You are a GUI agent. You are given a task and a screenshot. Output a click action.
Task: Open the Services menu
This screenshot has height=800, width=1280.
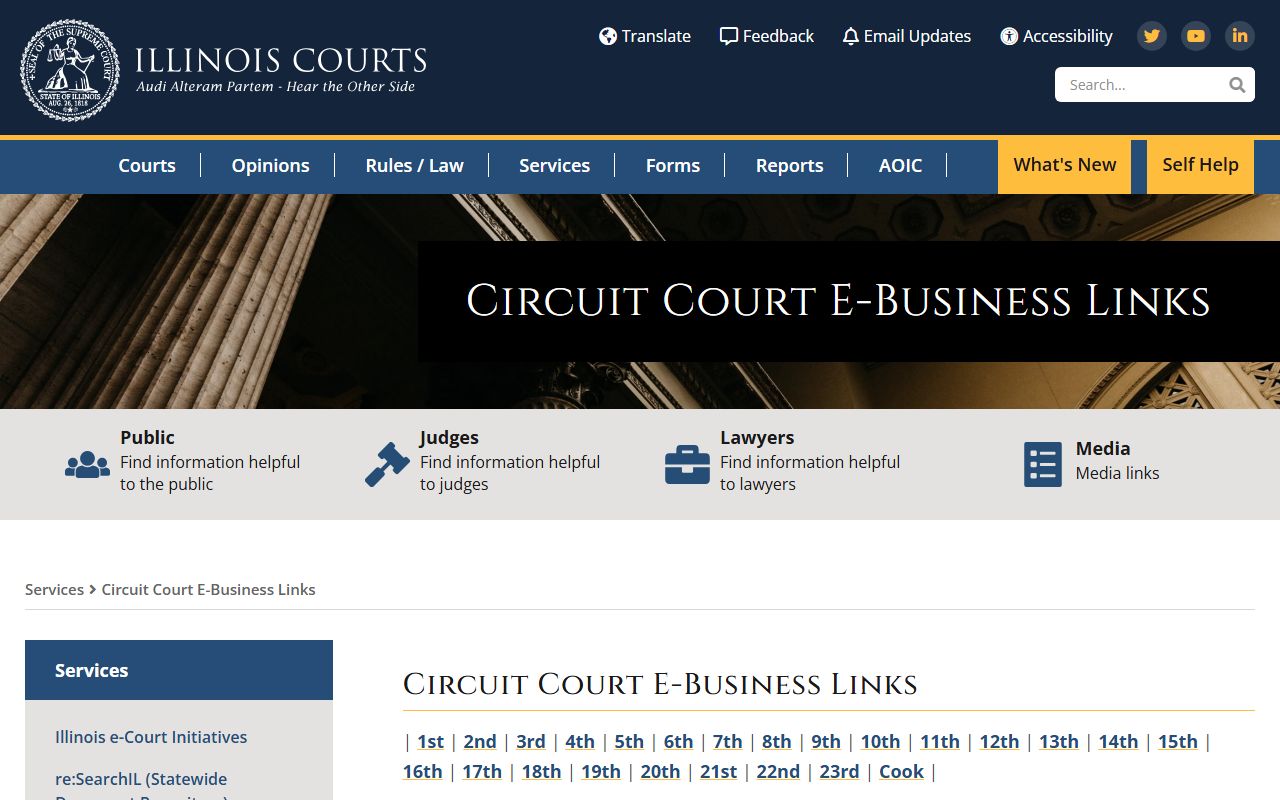point(554,166)
